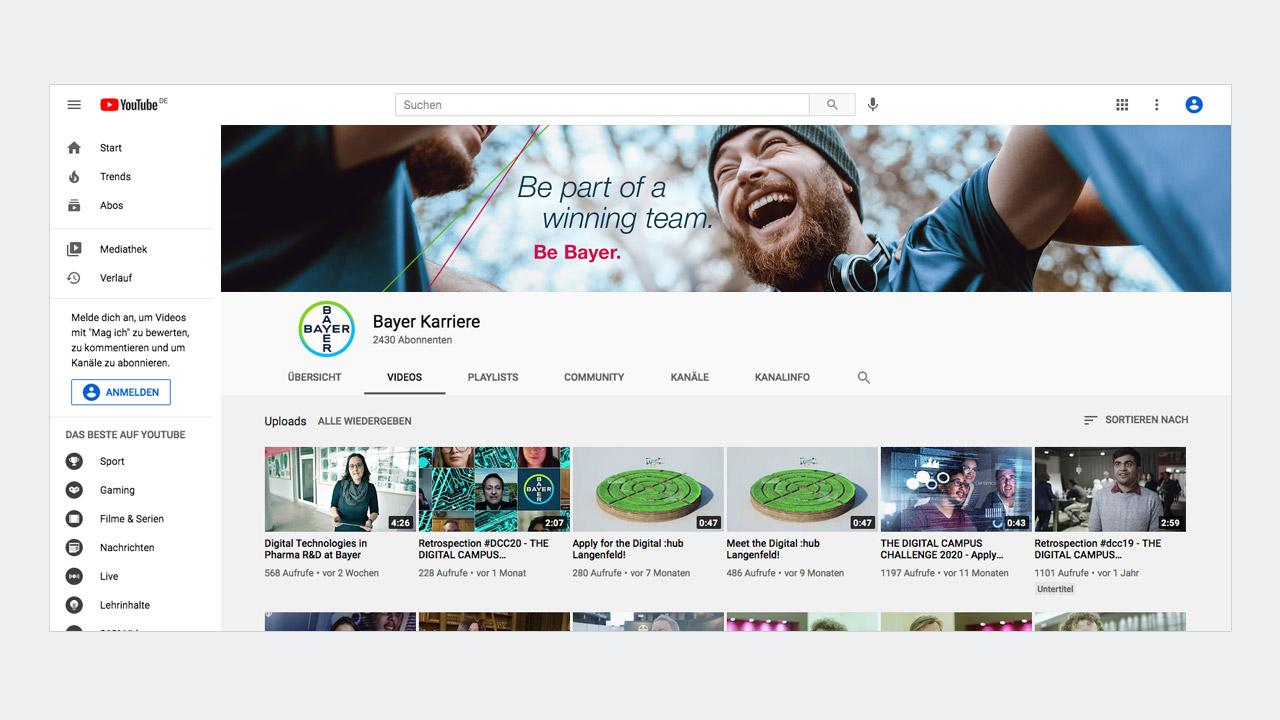This screenshot has height=720, width=1280.
Task: Click the blue account avatar icon
Action: pos(1194,105)
